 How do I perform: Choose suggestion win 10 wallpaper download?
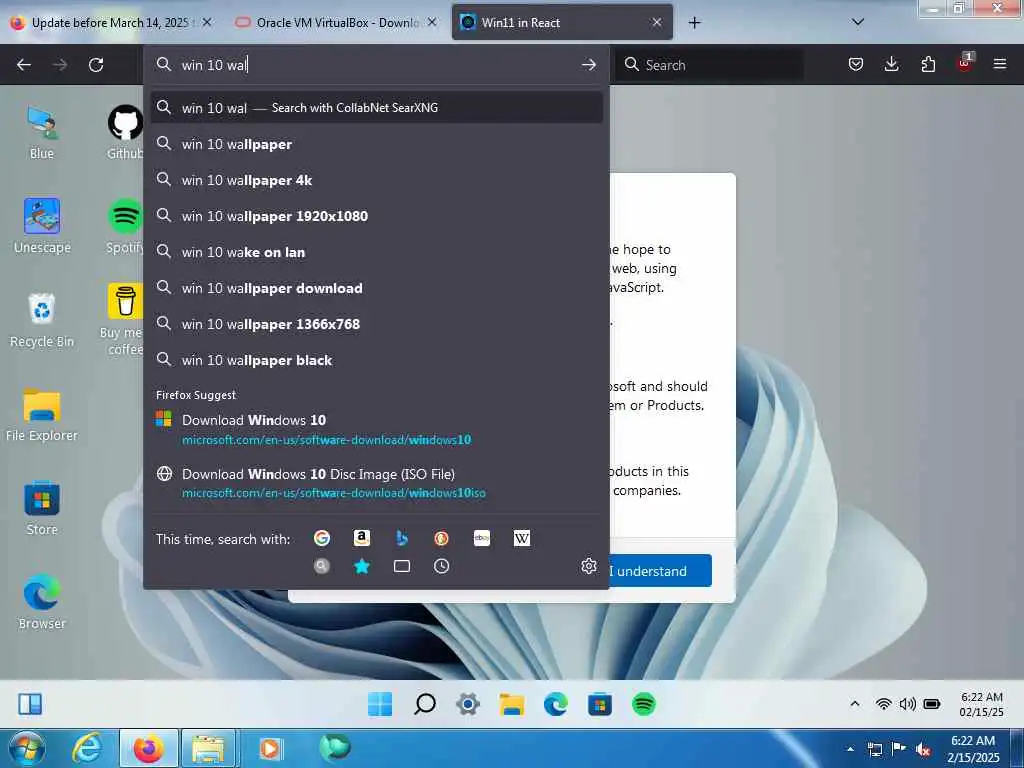point(377,288)
